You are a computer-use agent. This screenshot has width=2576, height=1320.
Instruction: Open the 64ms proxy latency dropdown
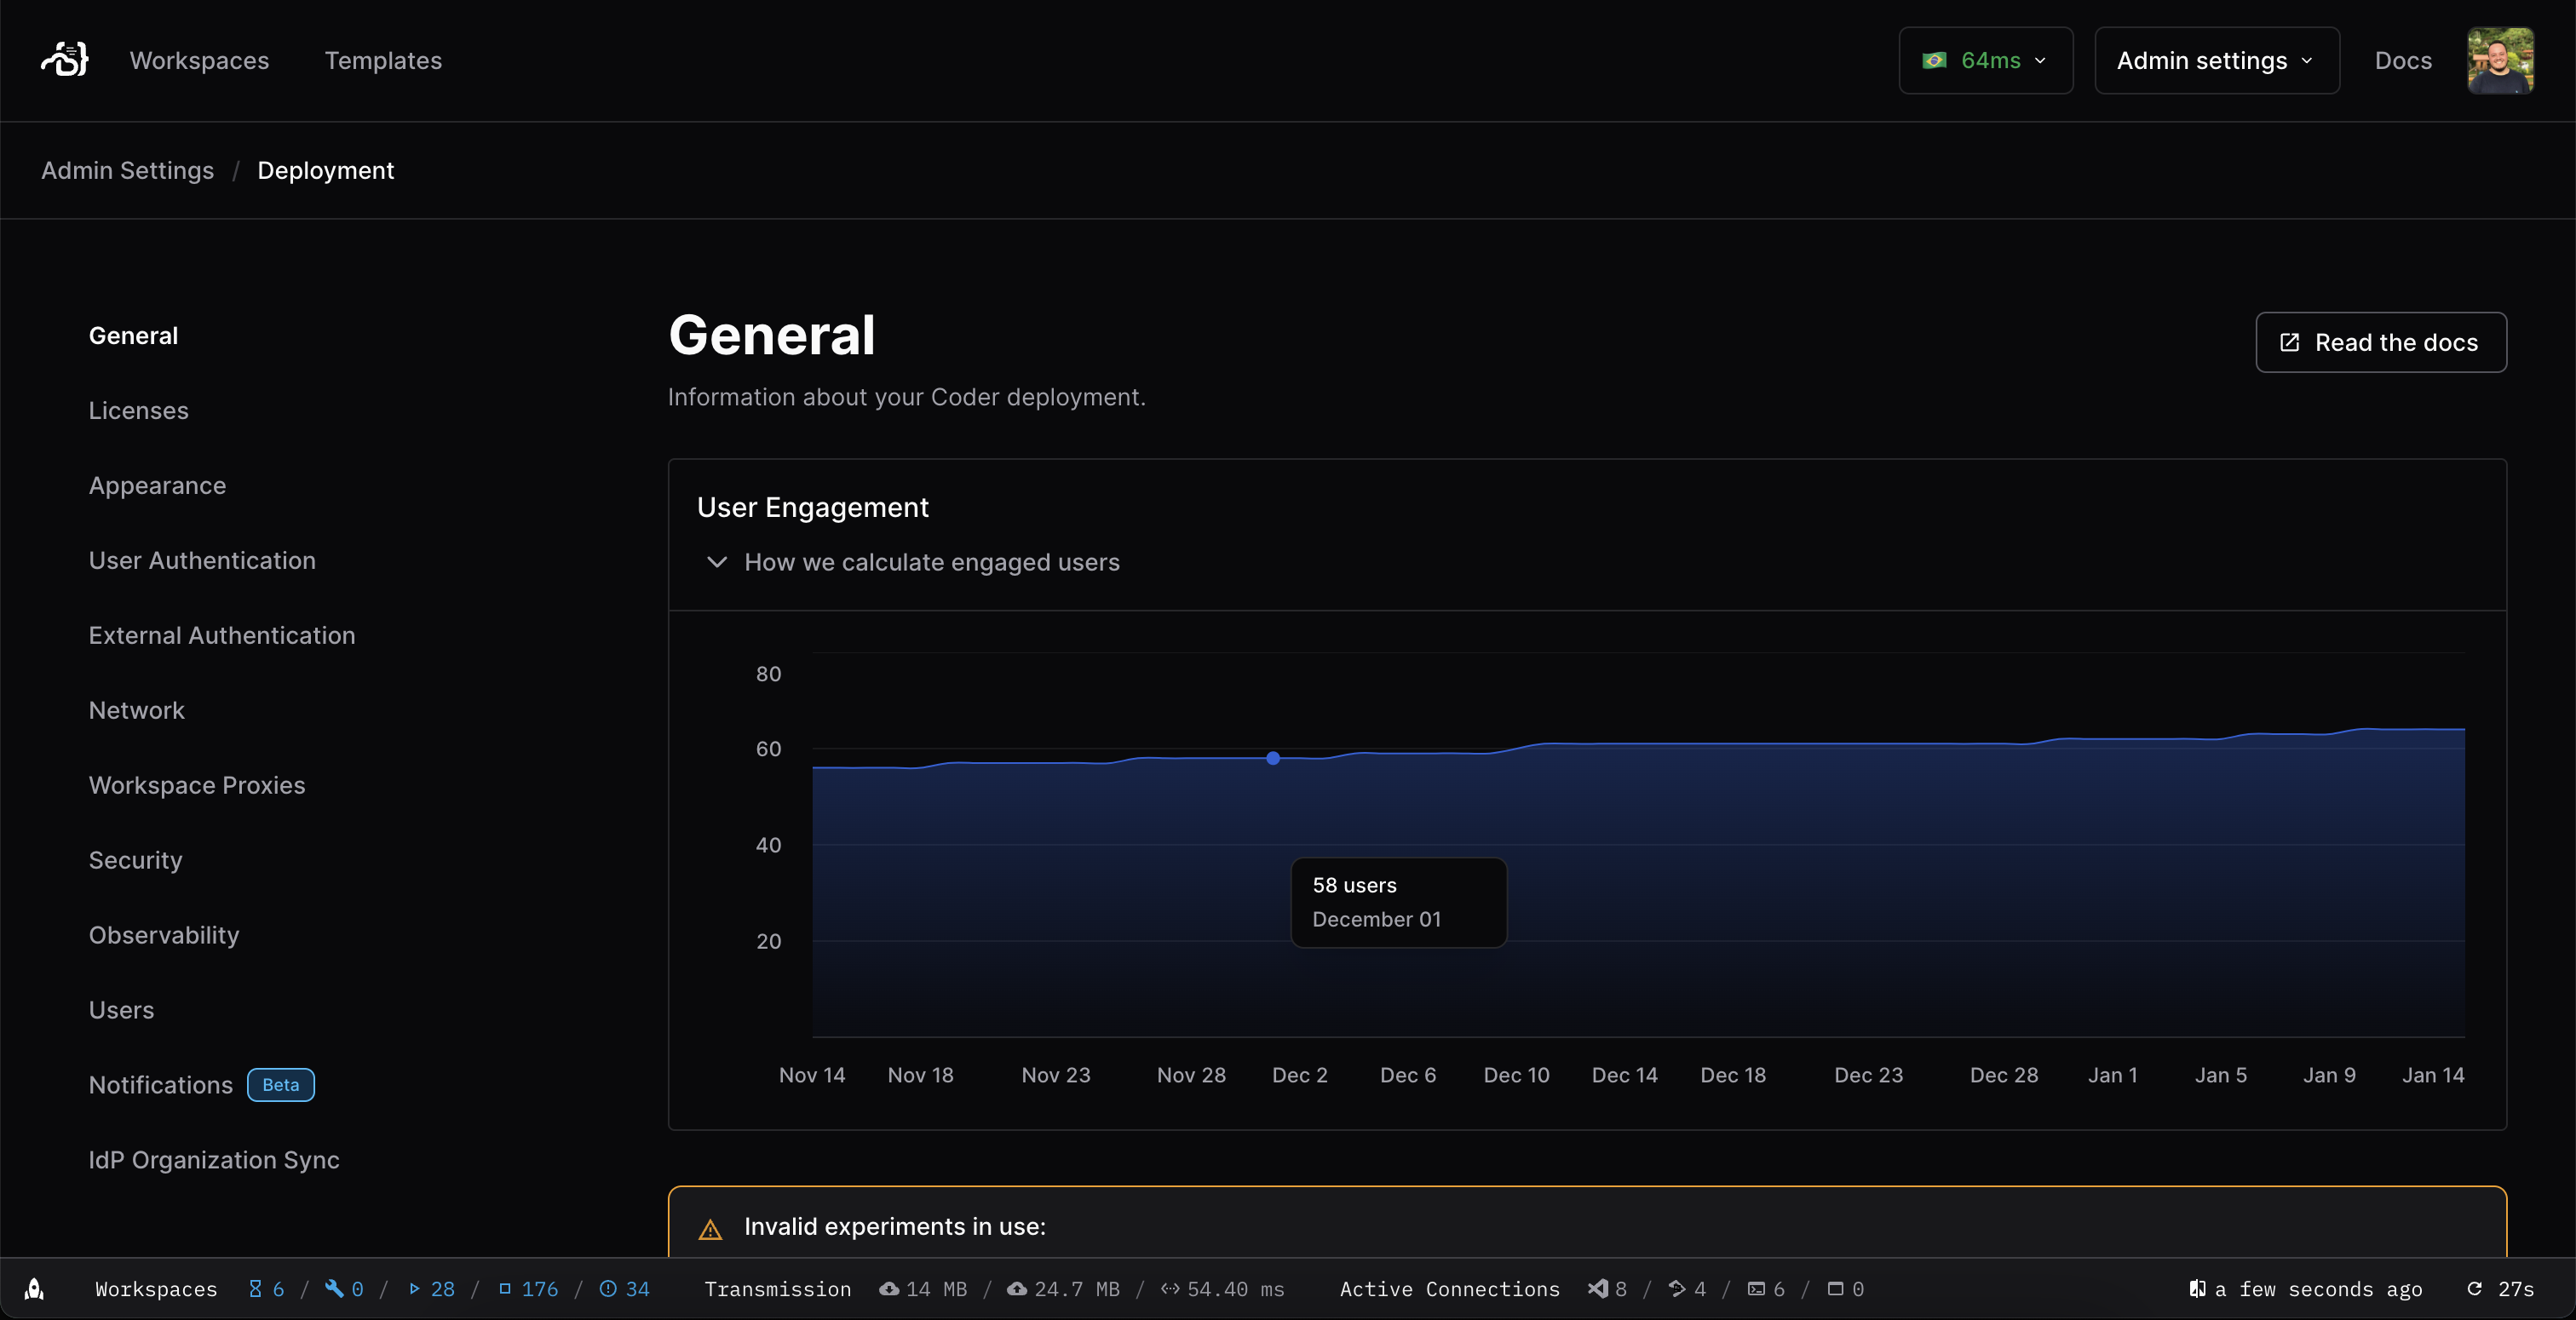point(1986,60)
